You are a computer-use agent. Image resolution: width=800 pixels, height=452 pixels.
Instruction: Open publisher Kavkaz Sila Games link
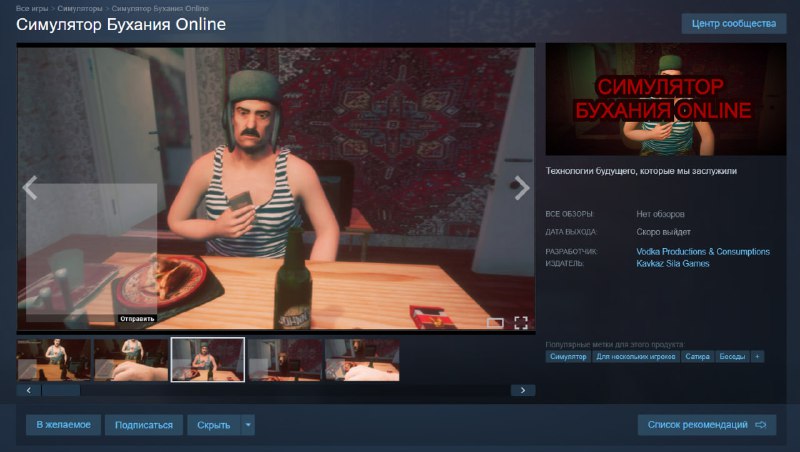pos(672,264)
